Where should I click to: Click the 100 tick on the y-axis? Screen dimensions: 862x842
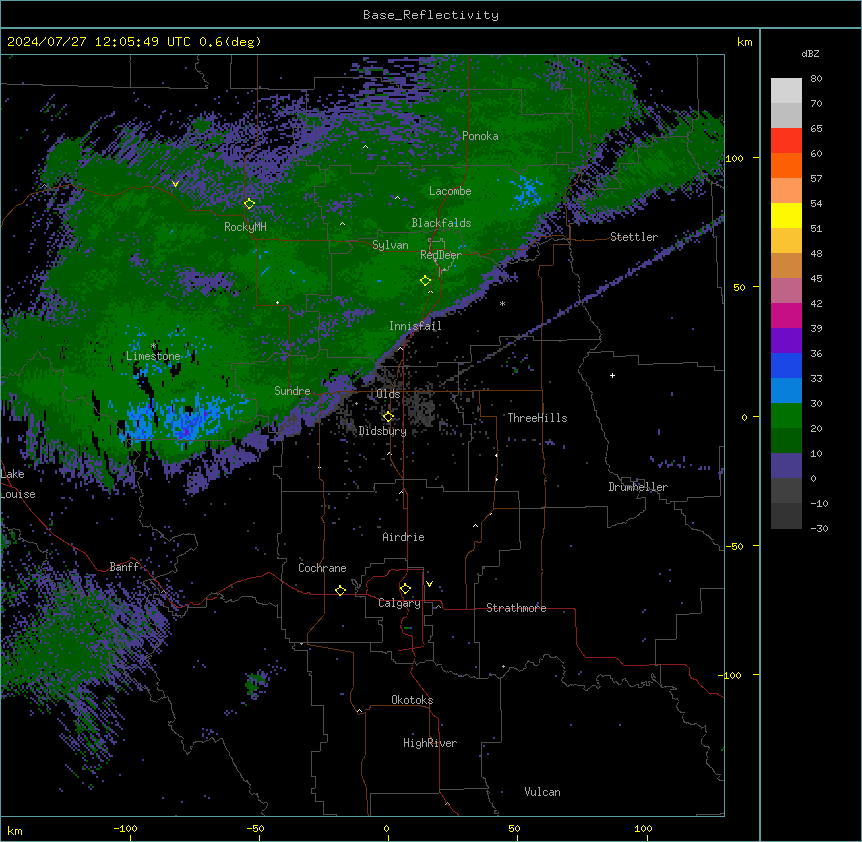(734, 159)
